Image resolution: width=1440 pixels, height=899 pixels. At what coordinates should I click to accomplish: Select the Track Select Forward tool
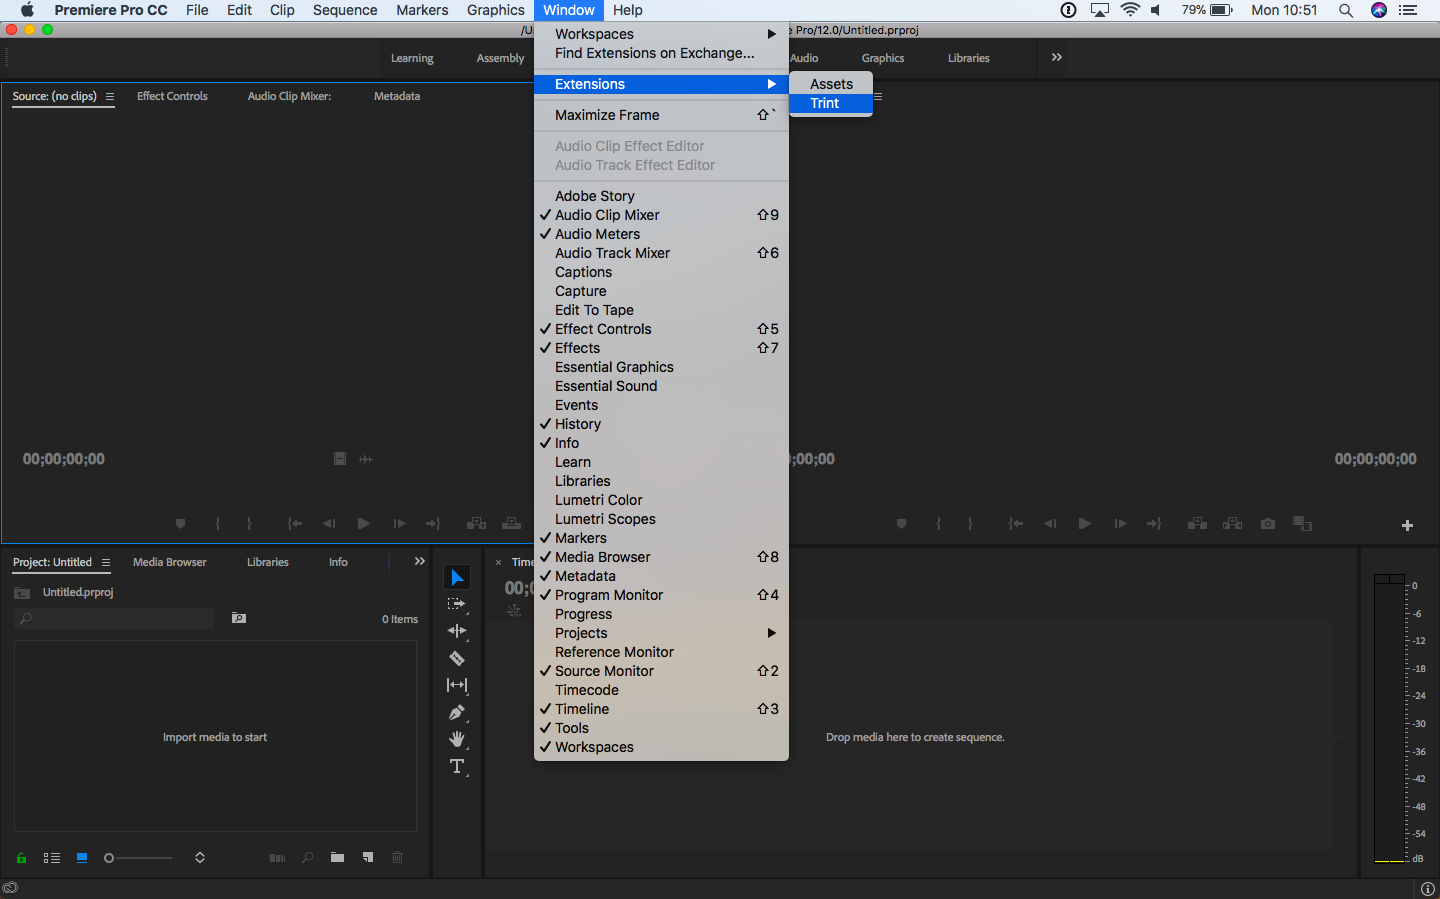click(x=457, y=604)
